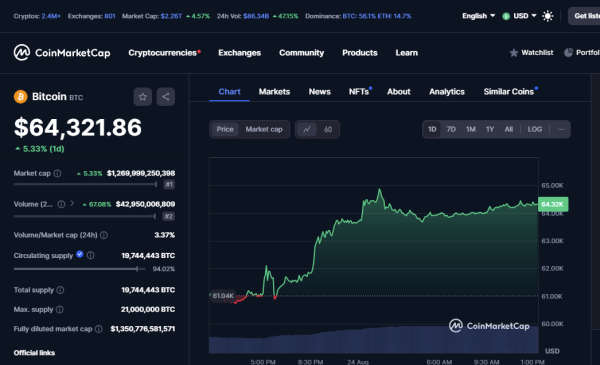Show Total supply info icon
Viewport: 600px width, 365px height.
point(60,290)
